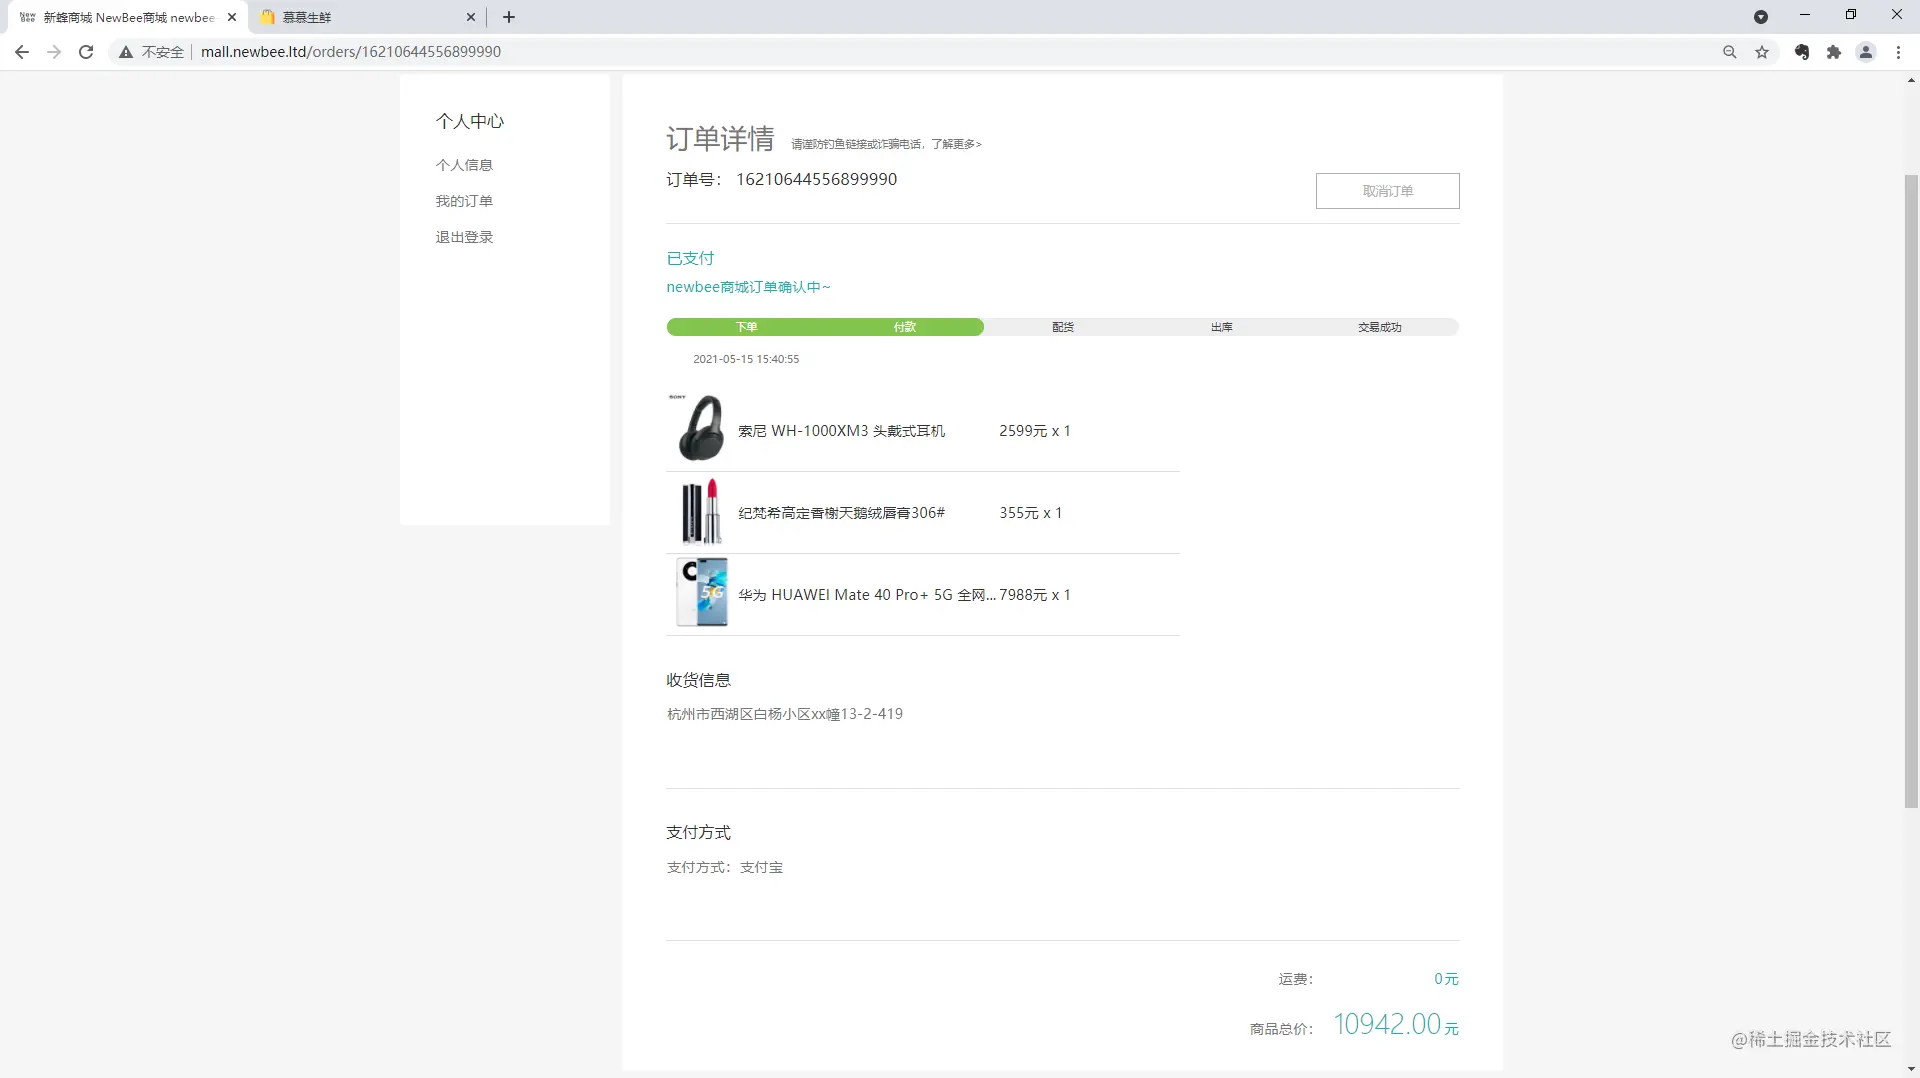
Task: Click the 付款 step in progress bar
Action: [x=905, y=327]
